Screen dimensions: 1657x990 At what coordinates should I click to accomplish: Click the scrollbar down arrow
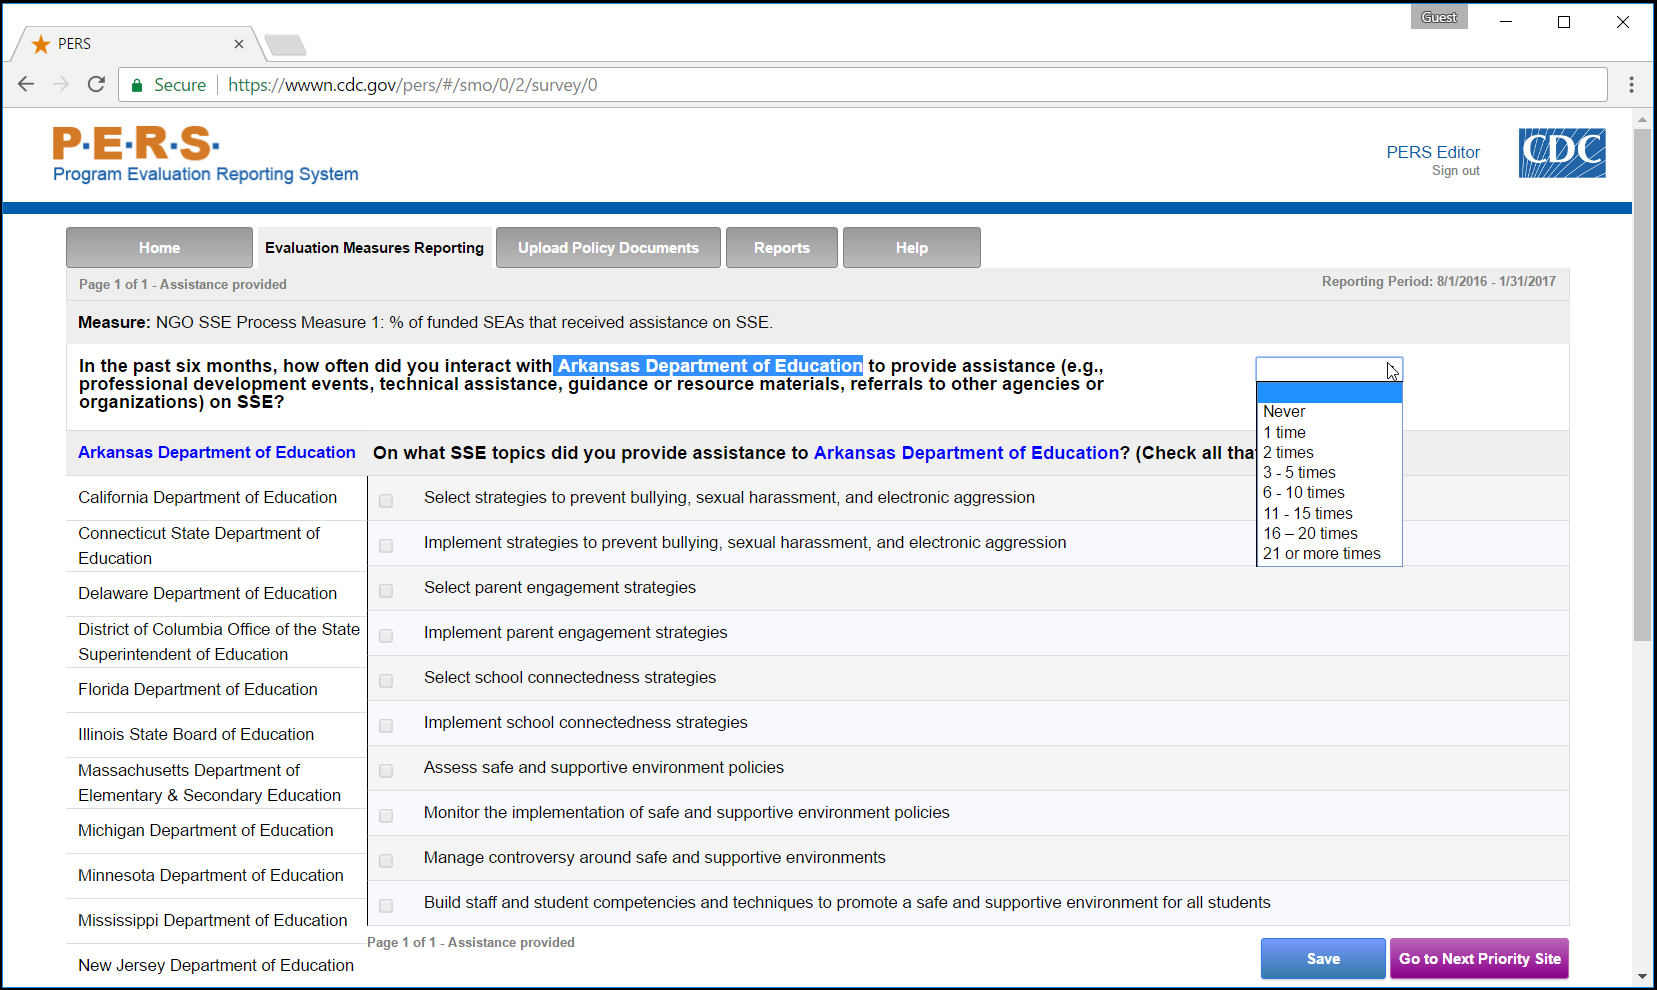coord(1642,976)
